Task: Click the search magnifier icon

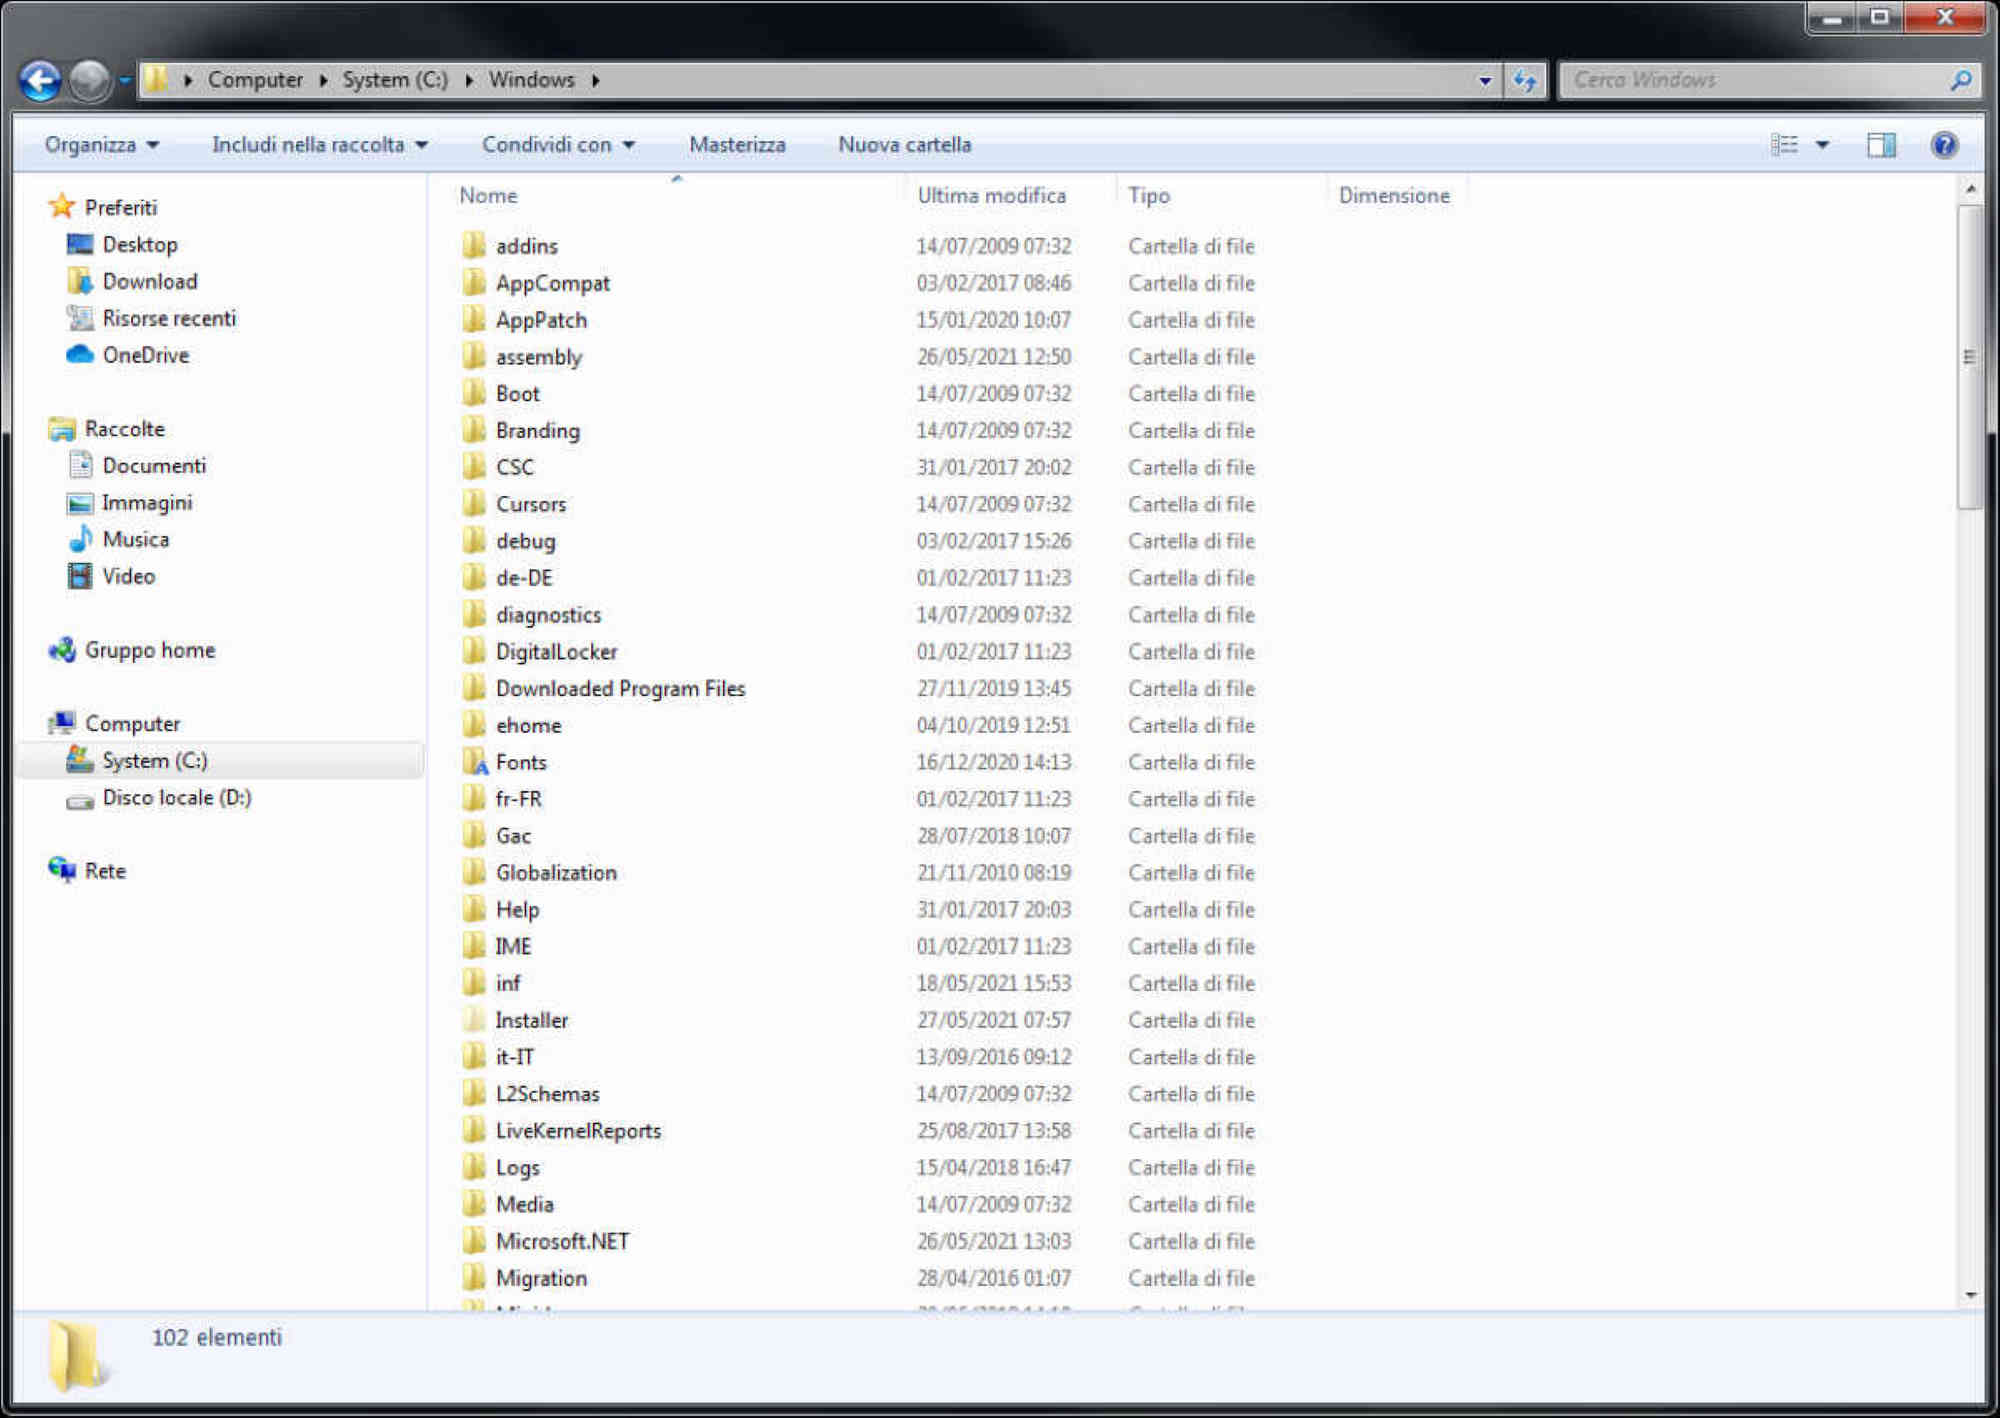Action: click(1961, 80)
